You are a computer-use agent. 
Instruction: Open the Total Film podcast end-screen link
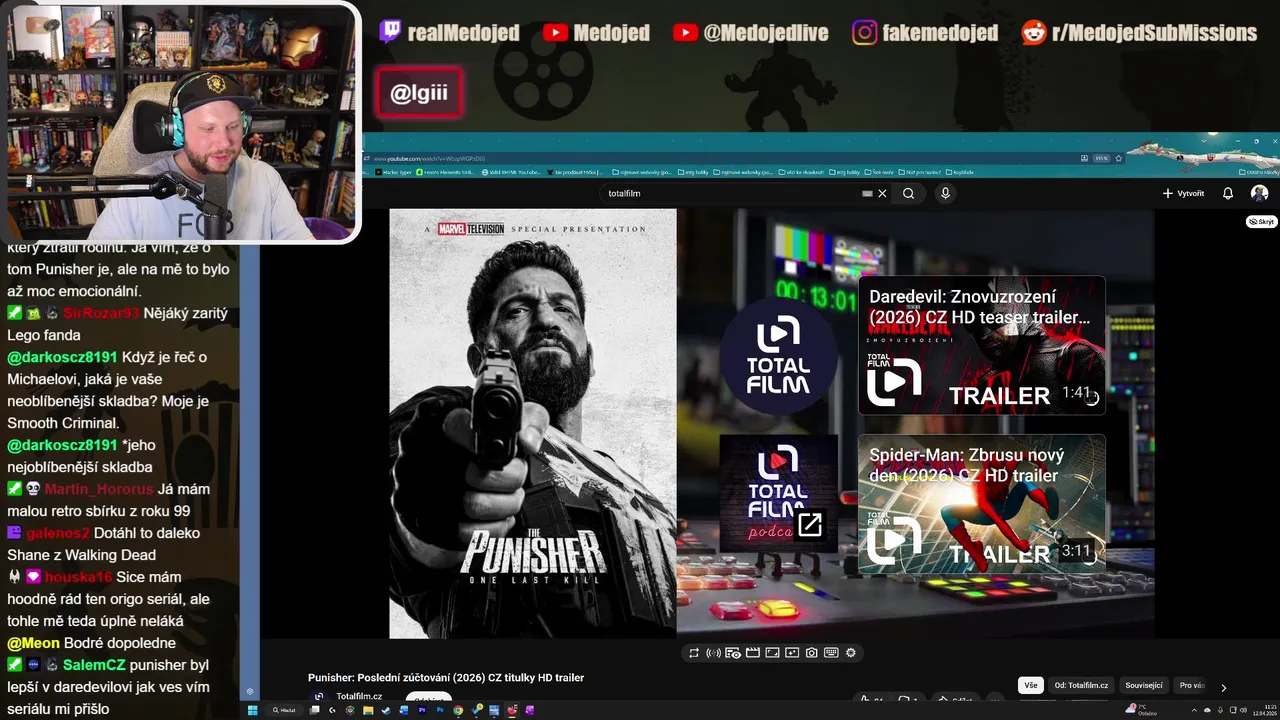(x=779, y=494)
